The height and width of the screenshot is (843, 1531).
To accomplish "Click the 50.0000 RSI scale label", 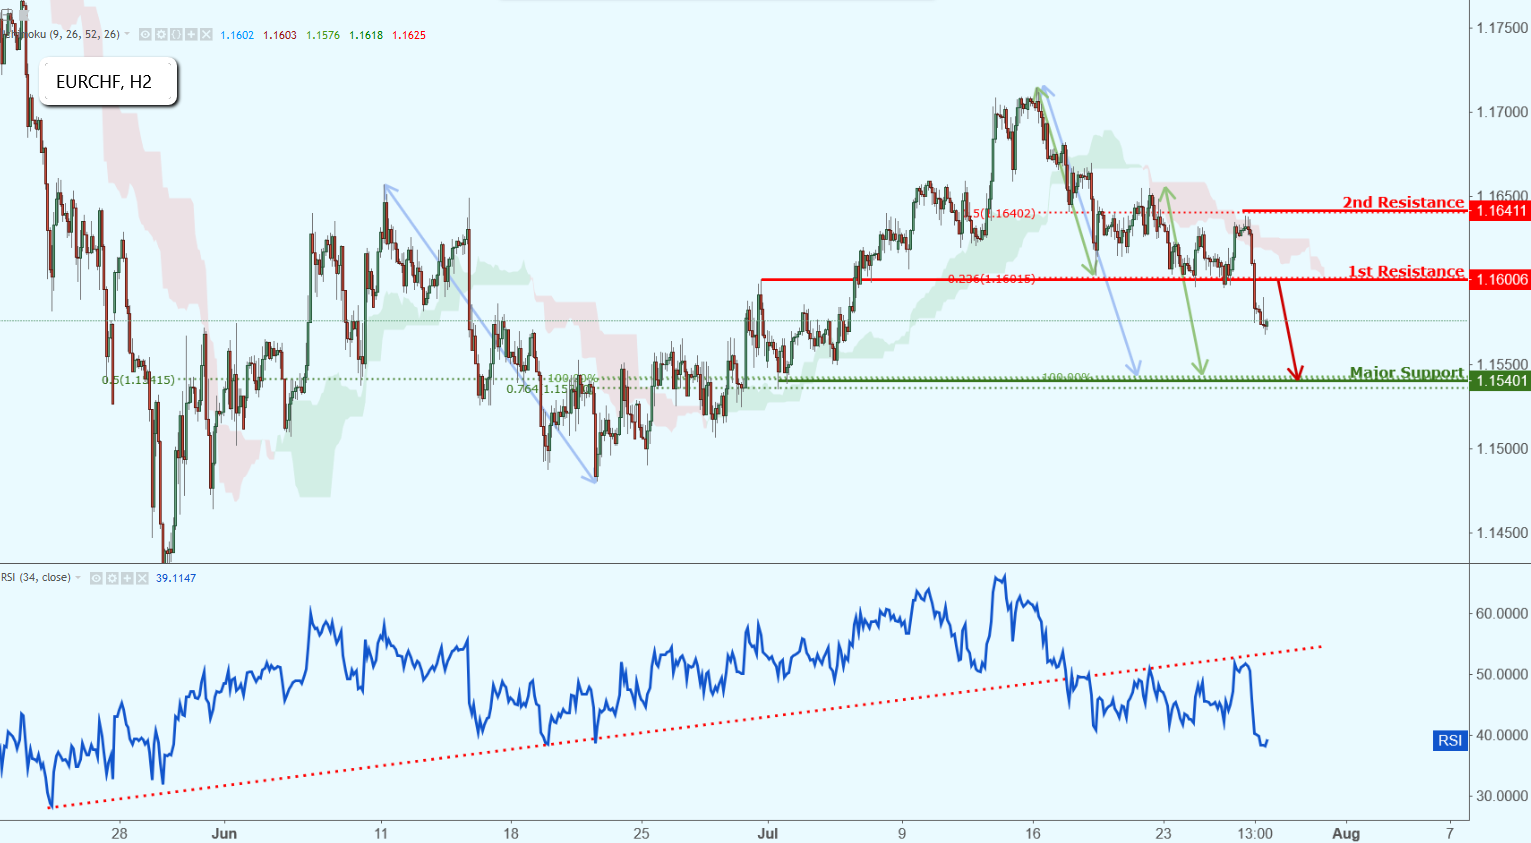I will pos(1502,674).
